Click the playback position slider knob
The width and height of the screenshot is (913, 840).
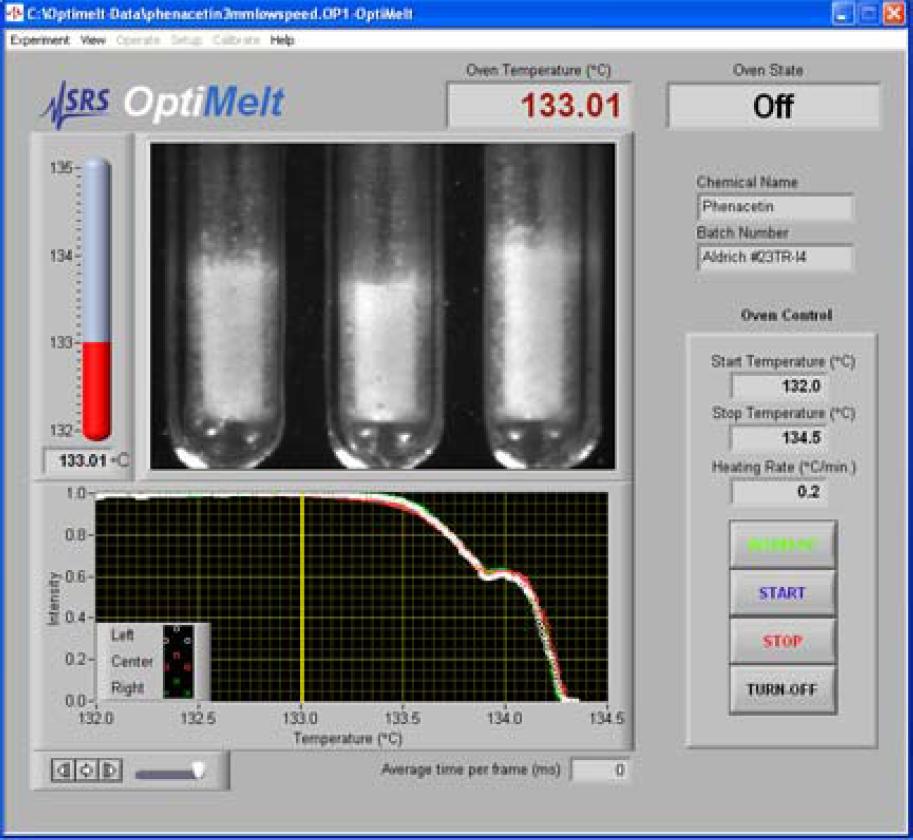click(x=199, y=770)
